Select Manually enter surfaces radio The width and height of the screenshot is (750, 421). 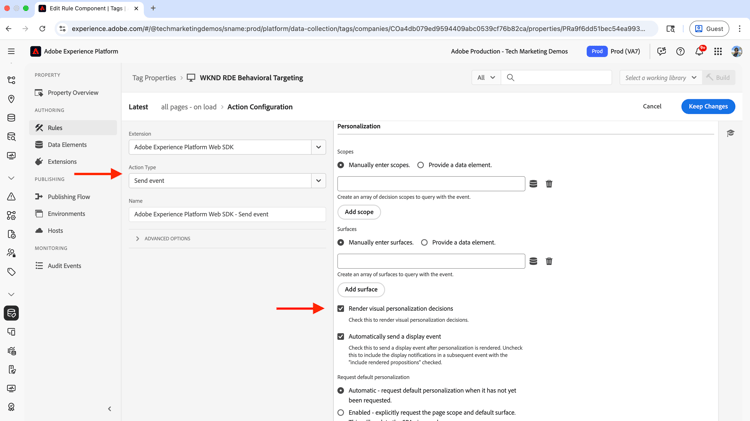click(x=341, y=243)
